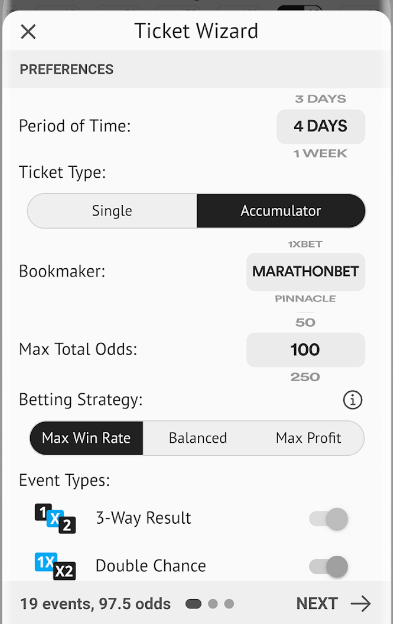Click the 3-Way Result 1X2 icon

pos(55,518)
